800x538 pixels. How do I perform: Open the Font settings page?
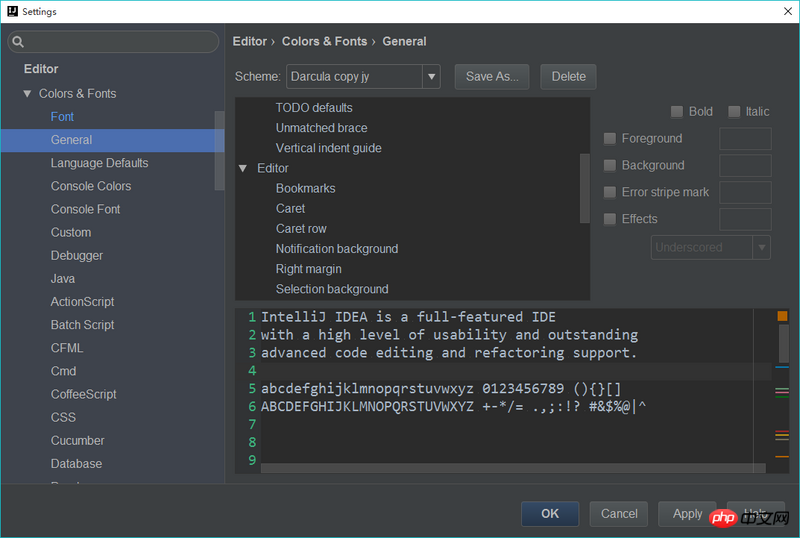point(62,117)
